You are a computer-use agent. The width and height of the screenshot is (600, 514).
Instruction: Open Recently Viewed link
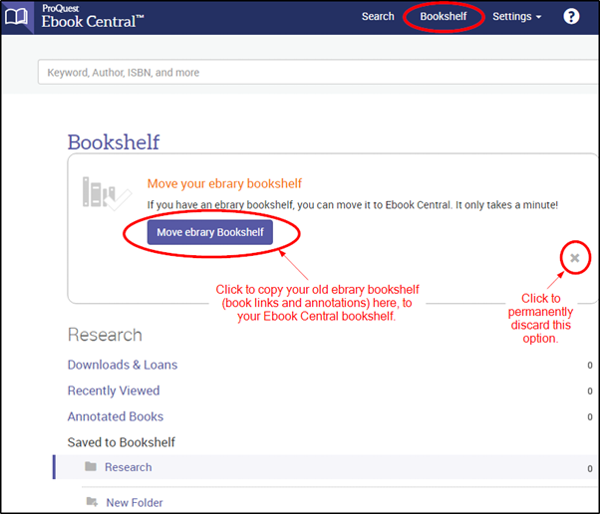tap(114, 390)
